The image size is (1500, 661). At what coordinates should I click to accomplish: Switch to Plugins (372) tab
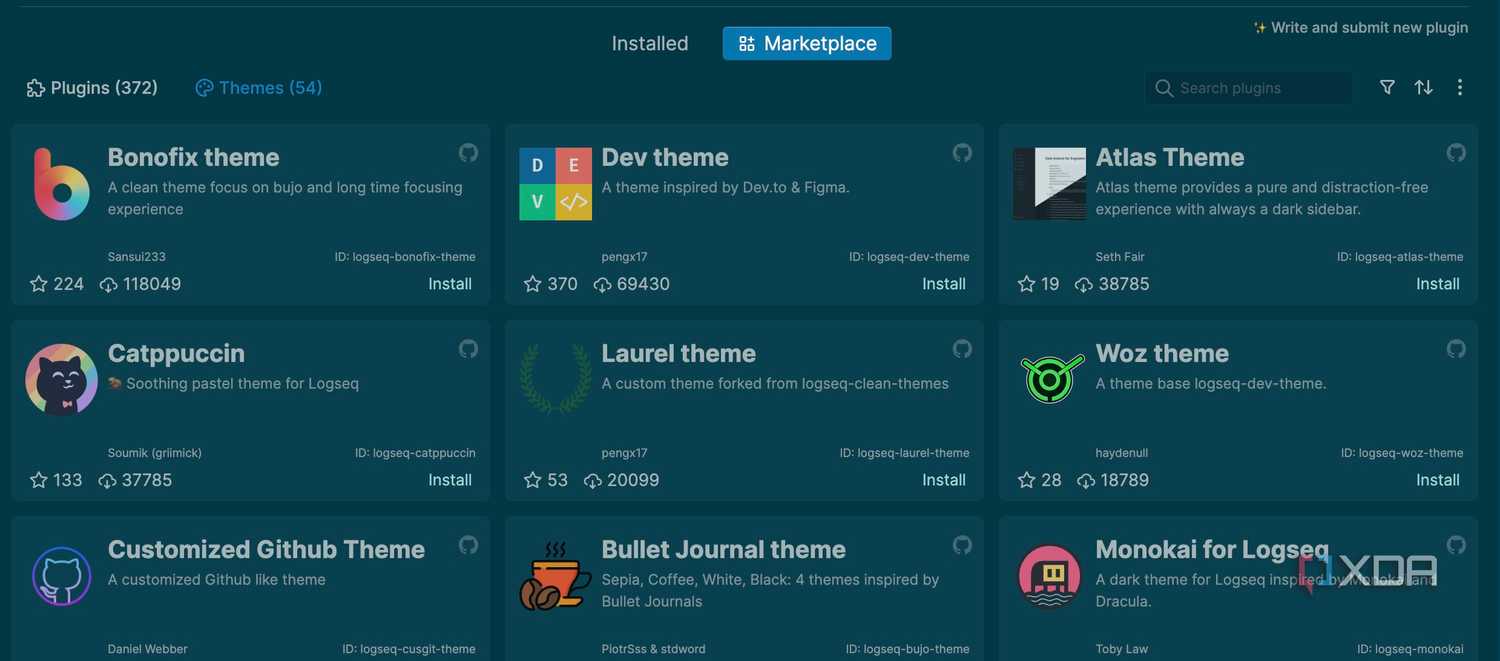[x=92, y=88]
